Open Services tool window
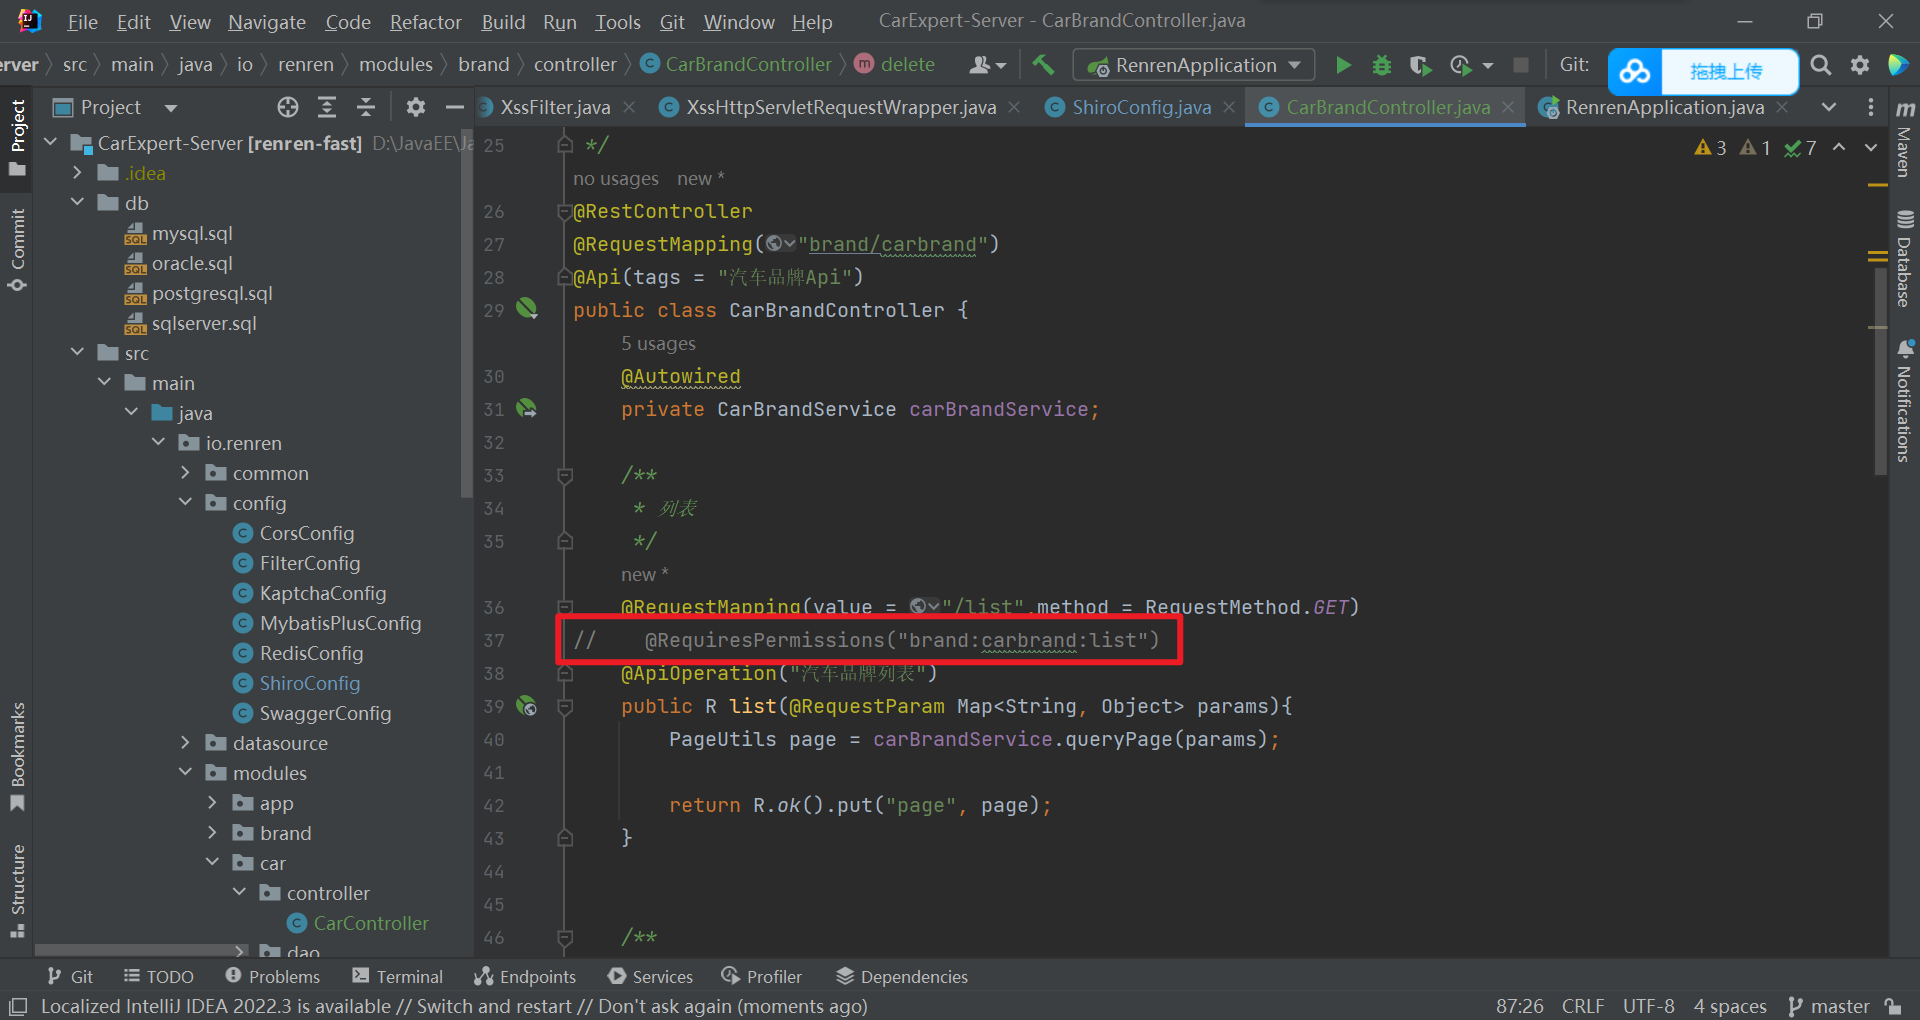1920x1020 pixels. click(650, 977)
